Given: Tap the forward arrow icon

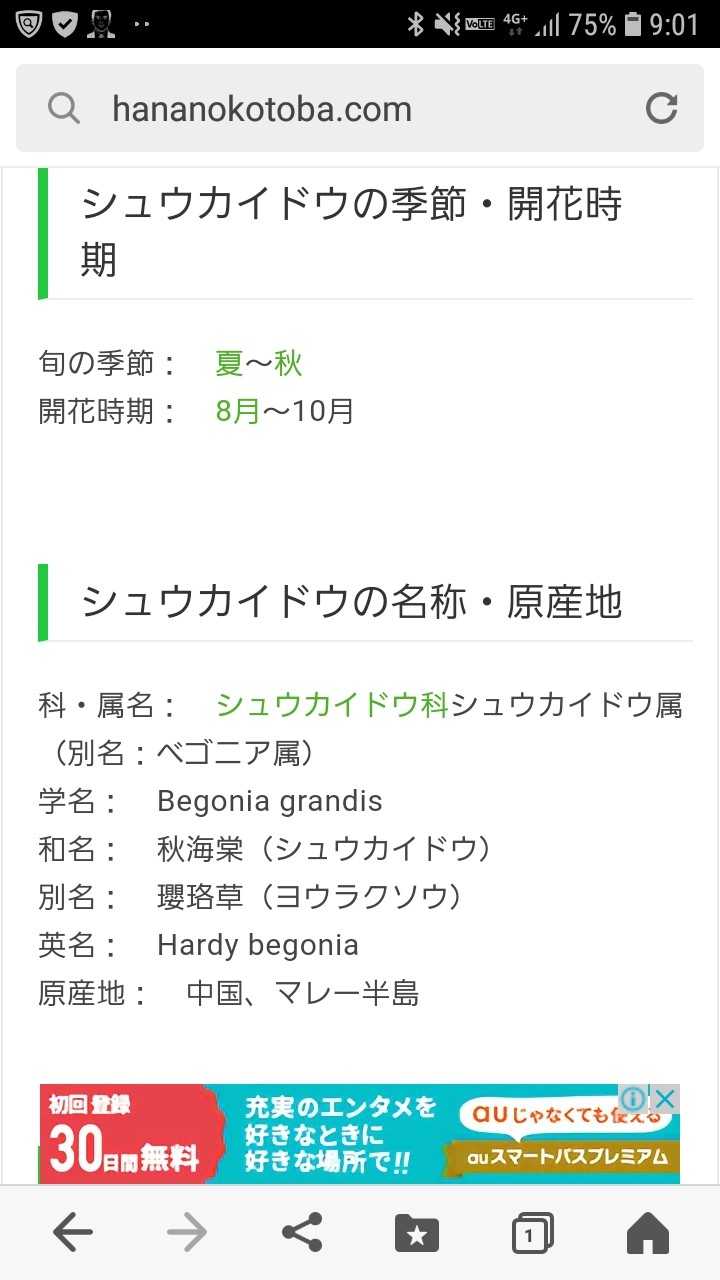Looking at the screenshot, I should pos(187,1233).
